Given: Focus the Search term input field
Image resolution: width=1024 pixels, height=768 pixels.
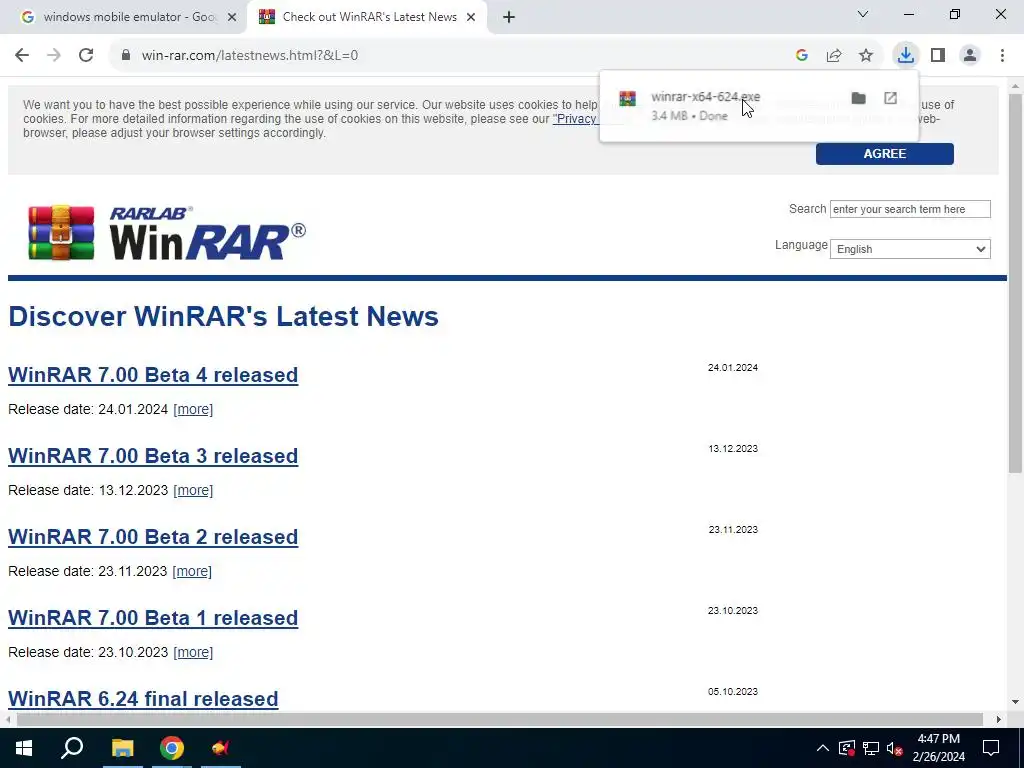Looking at the screenshot, I should (x=910, y=209).
